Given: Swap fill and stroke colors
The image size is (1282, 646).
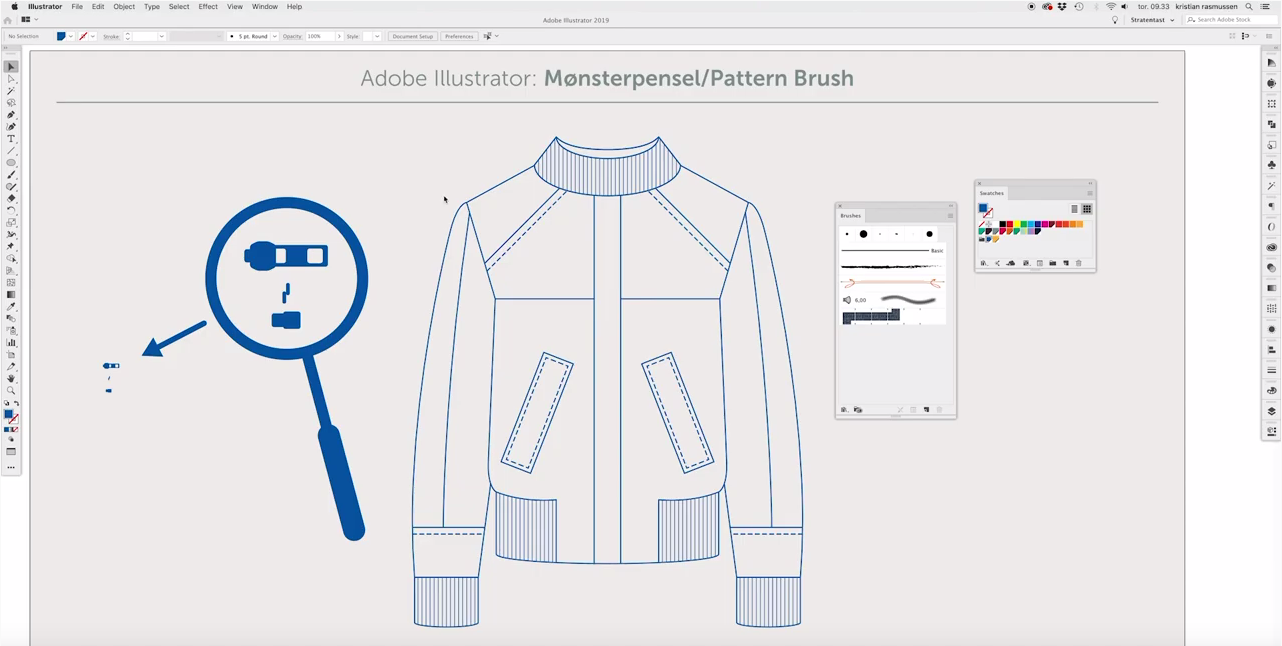Looking at the screenshot, I should pos(16,404).
